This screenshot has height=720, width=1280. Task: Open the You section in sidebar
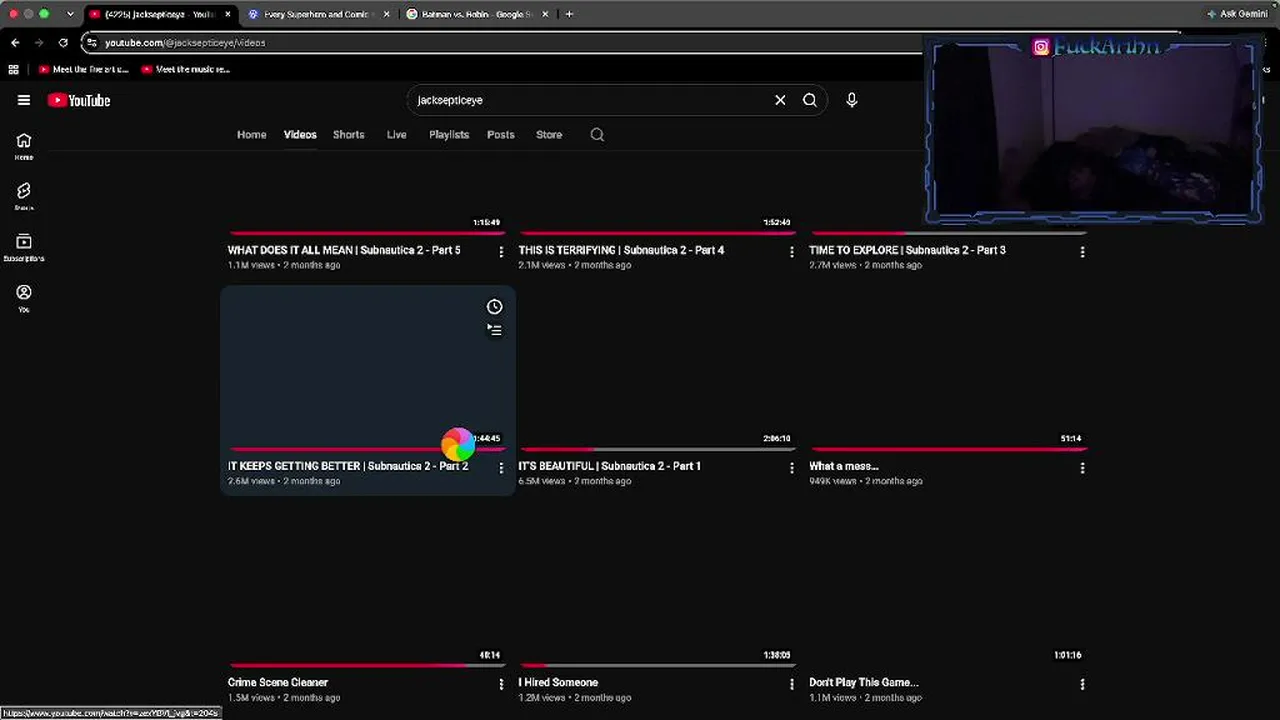click(24, 298)
